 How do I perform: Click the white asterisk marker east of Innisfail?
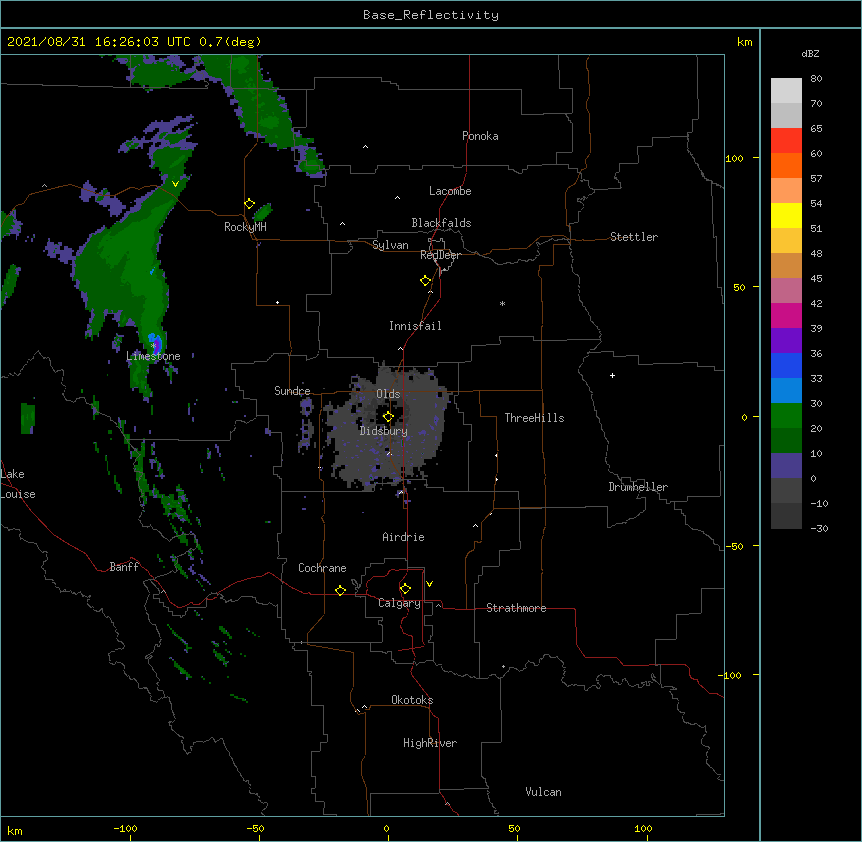click(502, 303)
